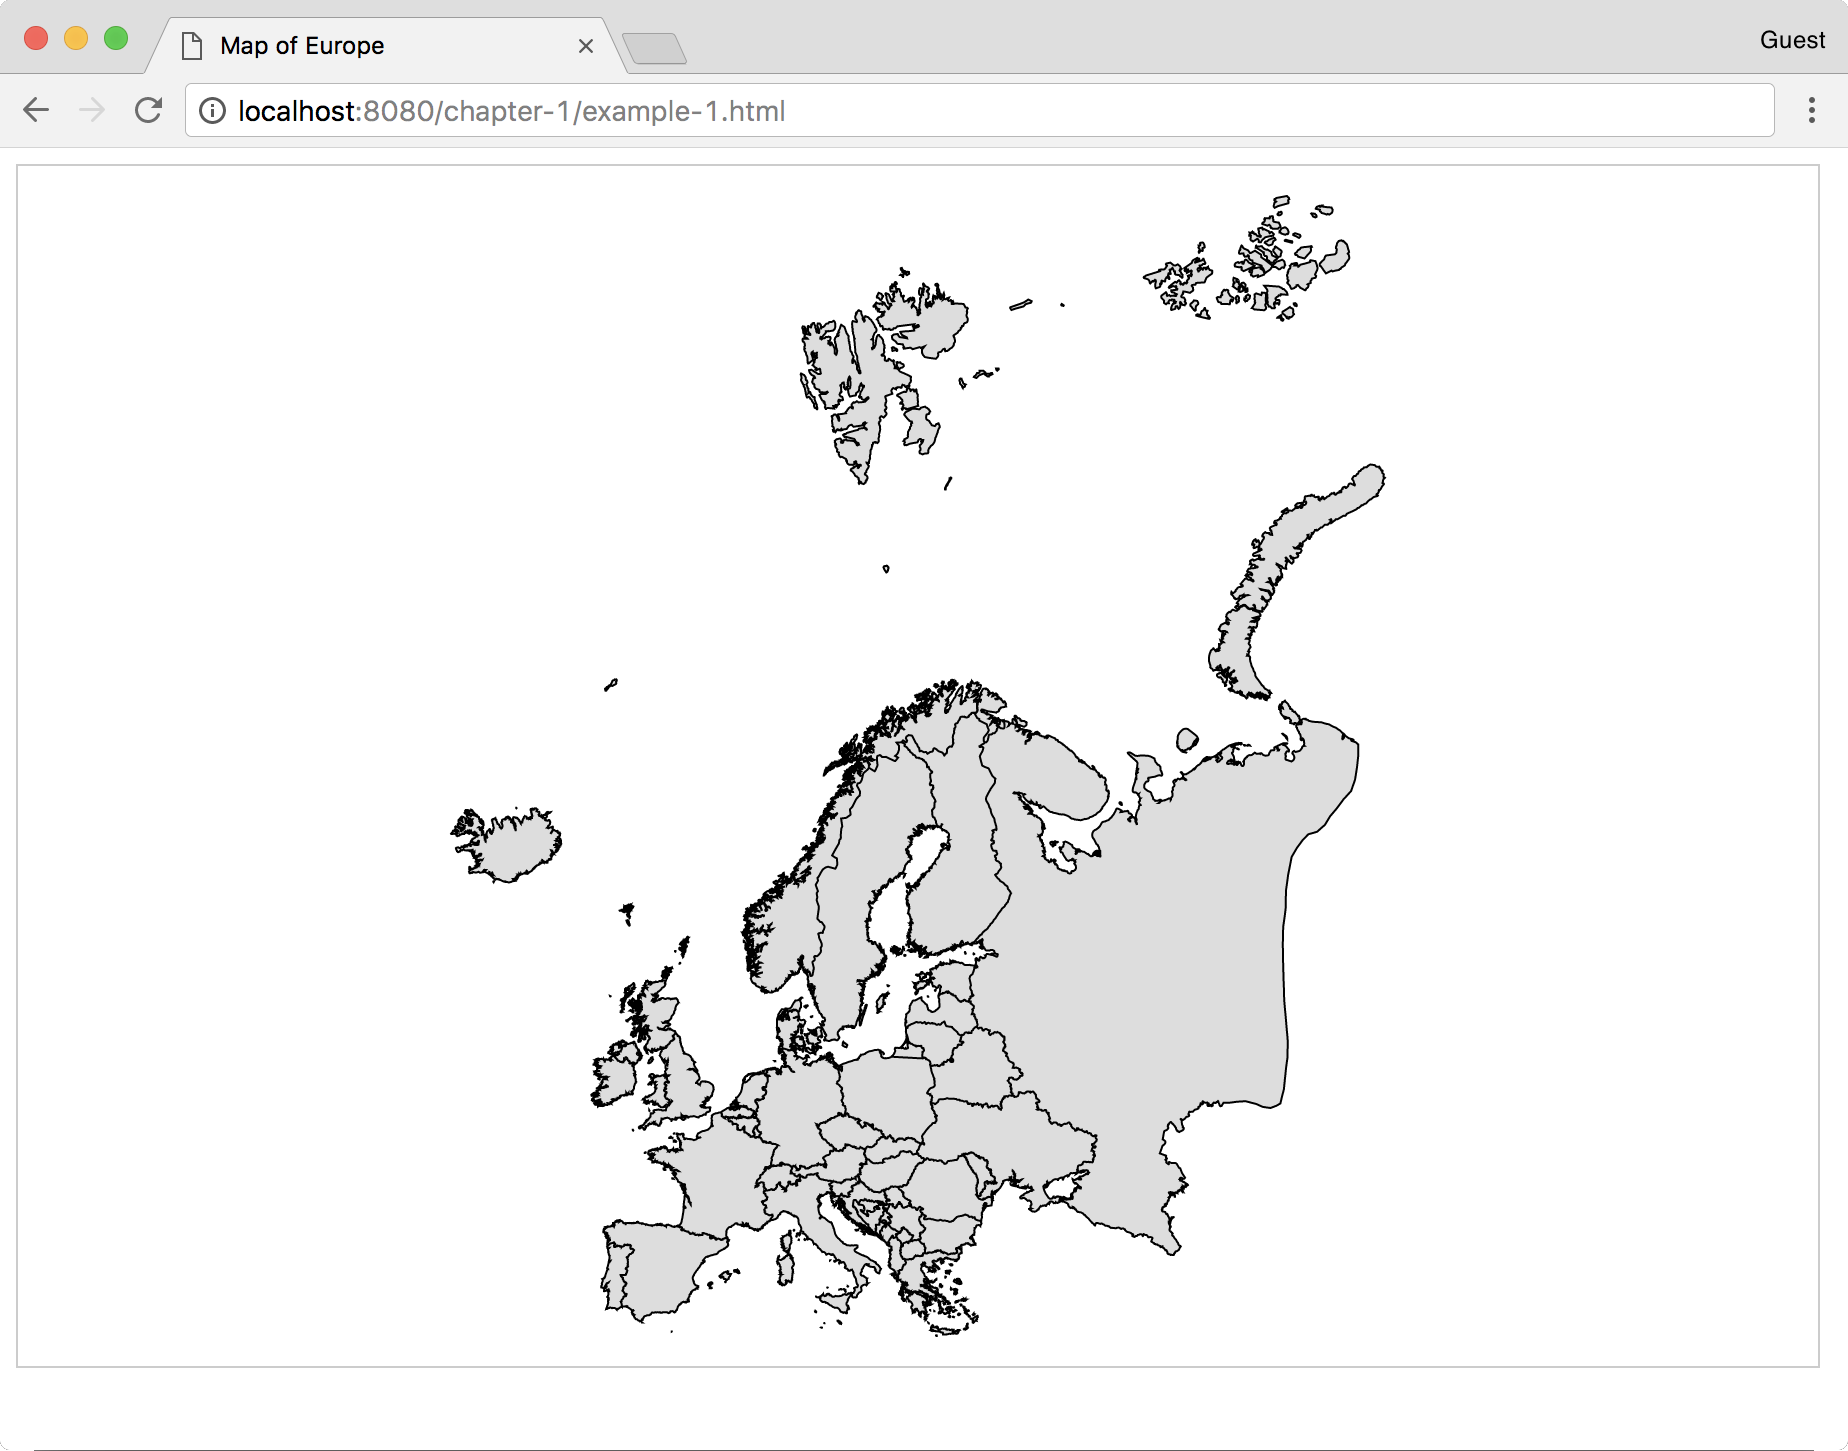1848x1451 pixels.
Task: Close the Map of Europe tab
Action: (586, 46)
